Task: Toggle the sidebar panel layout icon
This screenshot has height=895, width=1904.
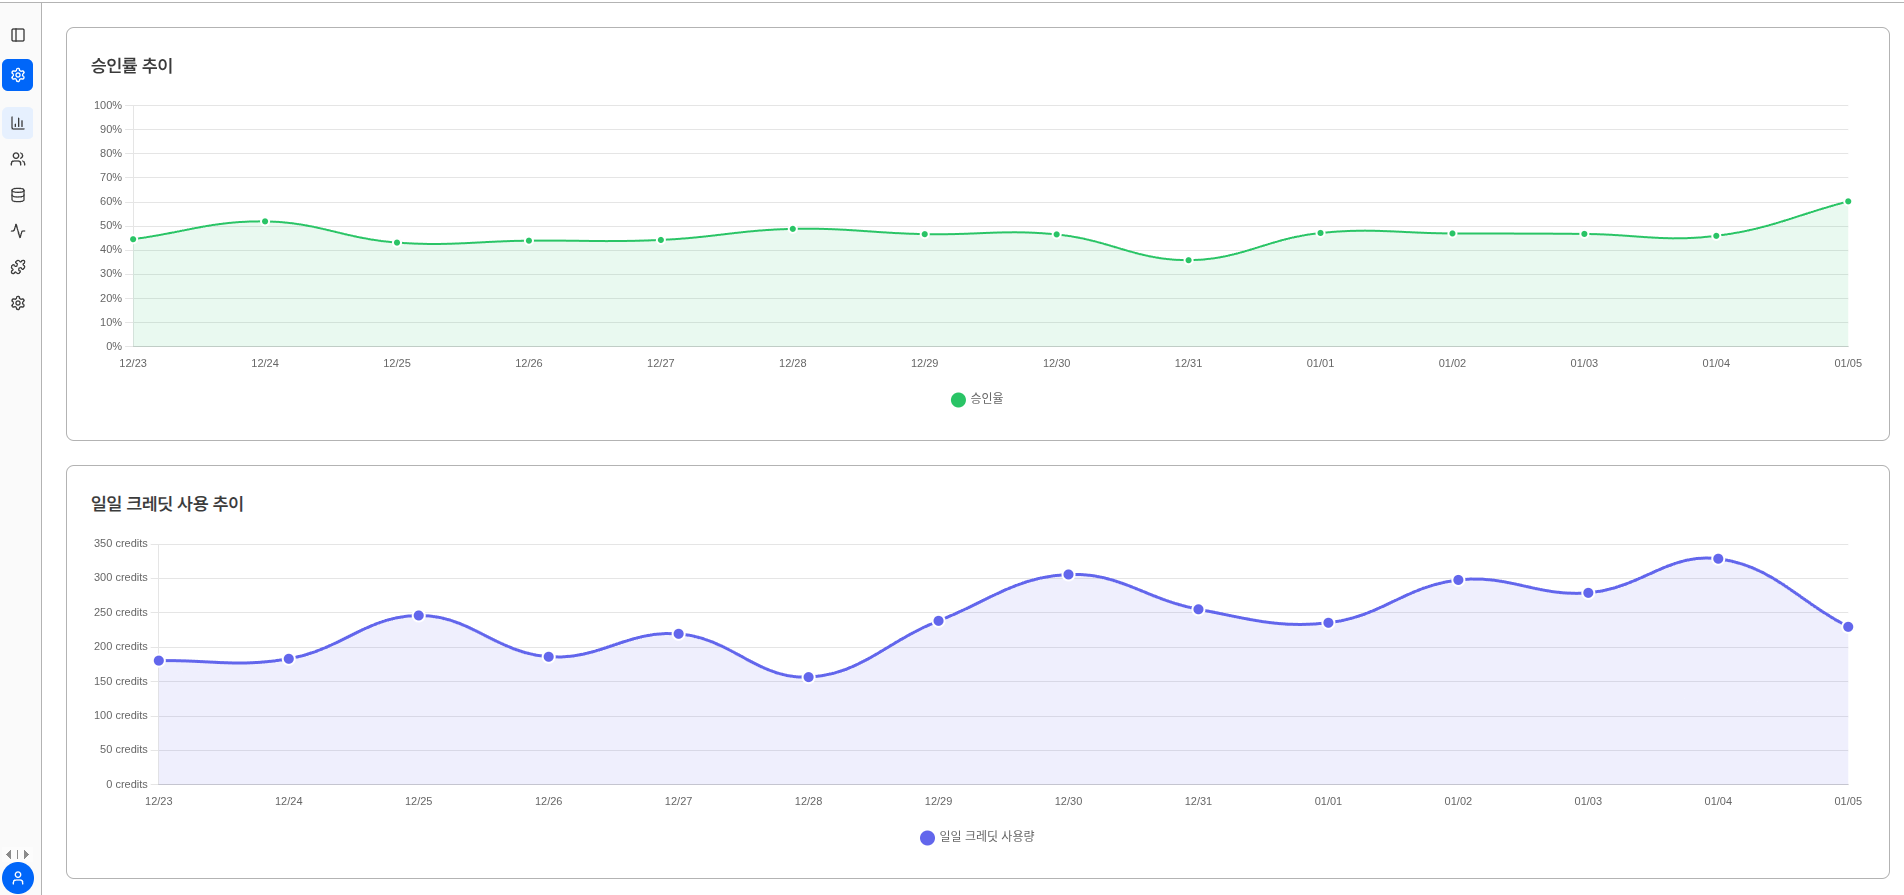Action: [18, 35]
